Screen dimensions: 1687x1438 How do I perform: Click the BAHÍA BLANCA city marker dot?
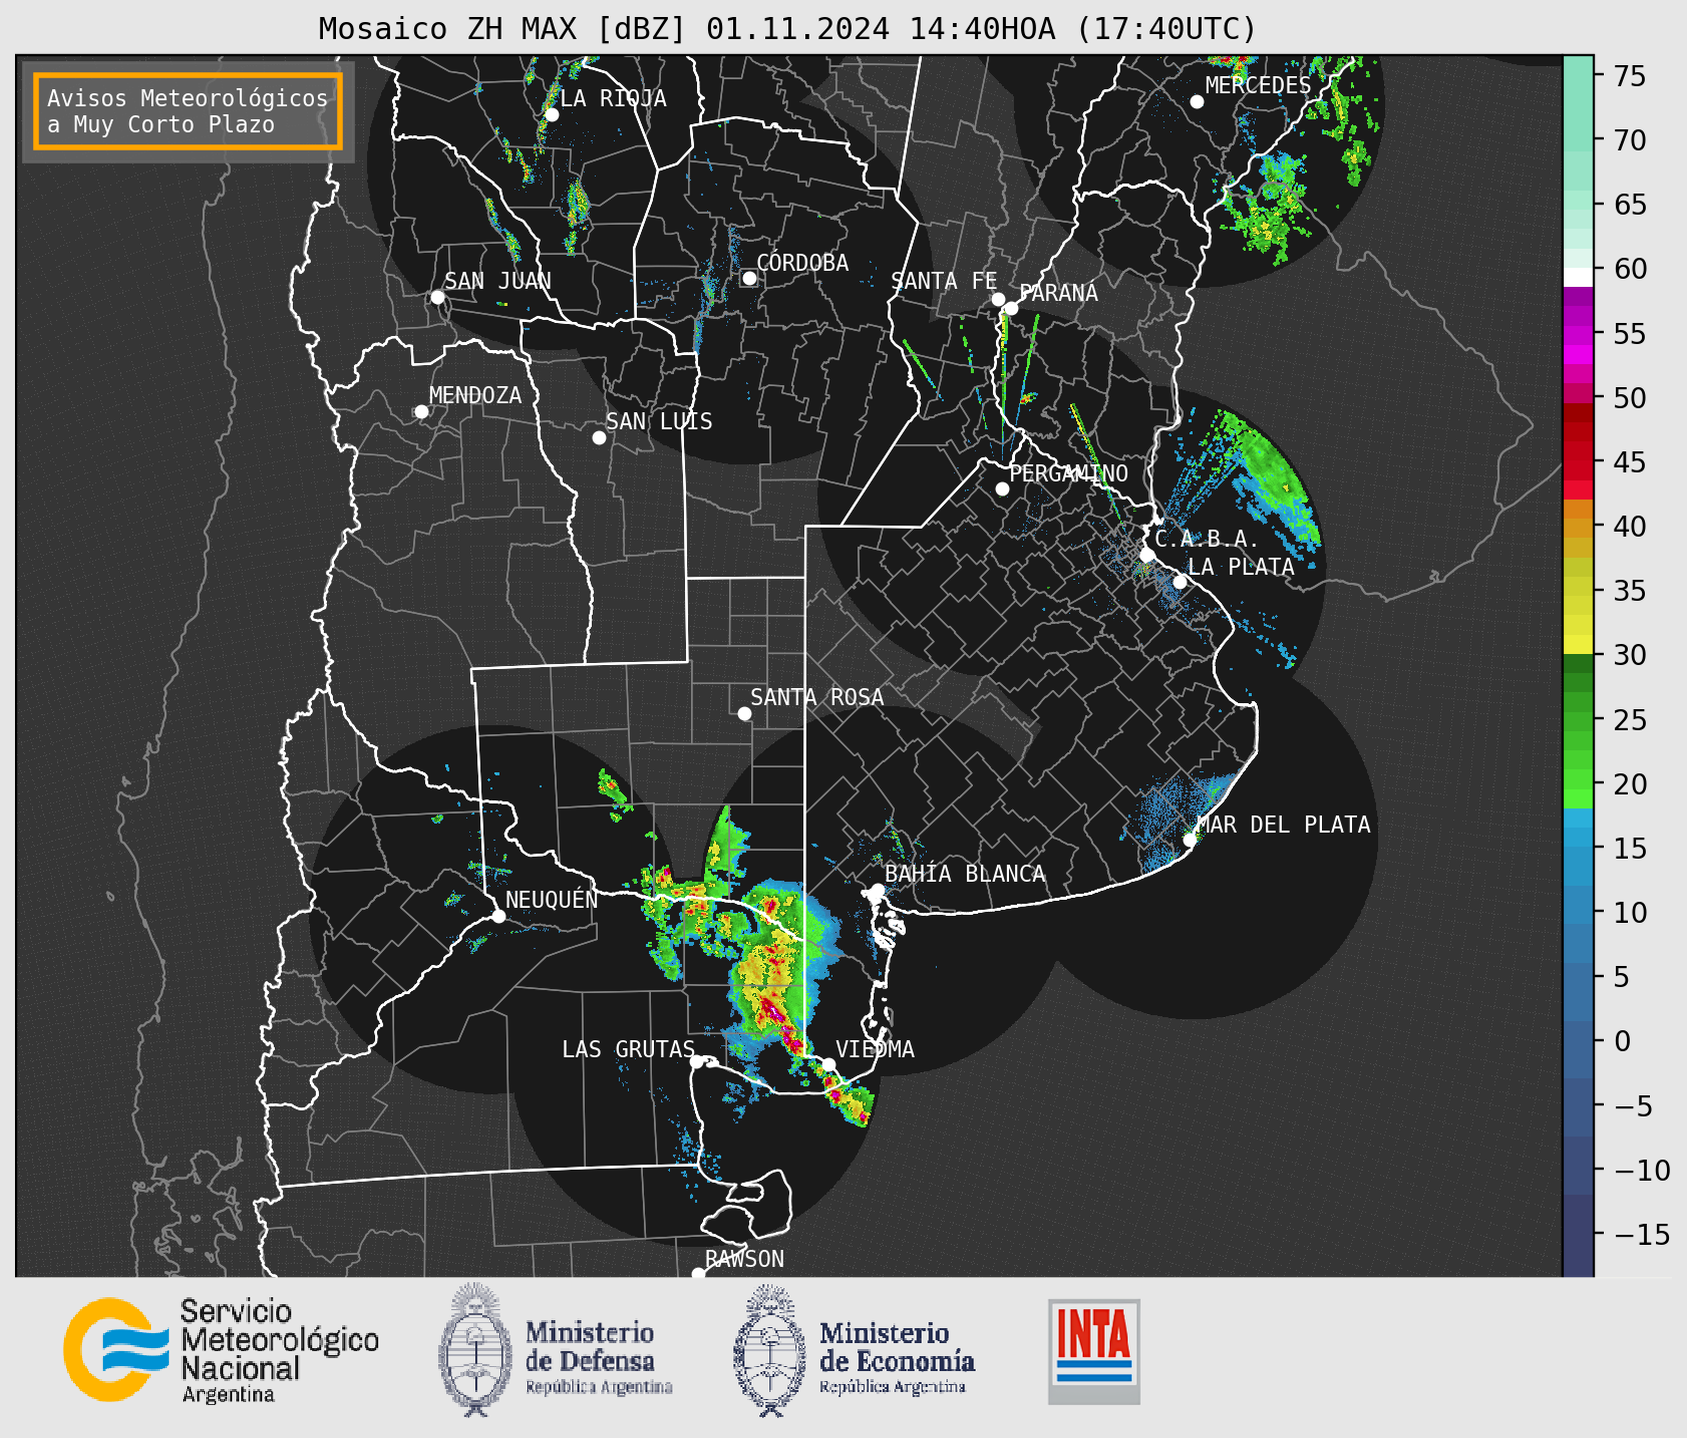877,890
